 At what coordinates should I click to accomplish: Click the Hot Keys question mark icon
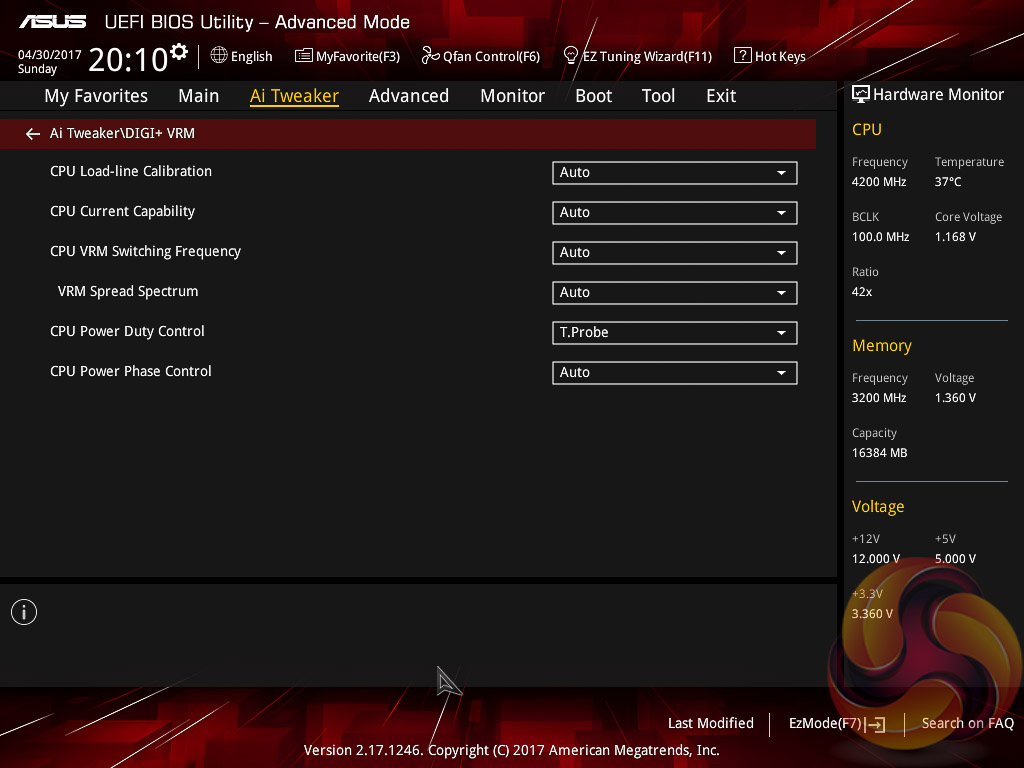tap(743, 56)
